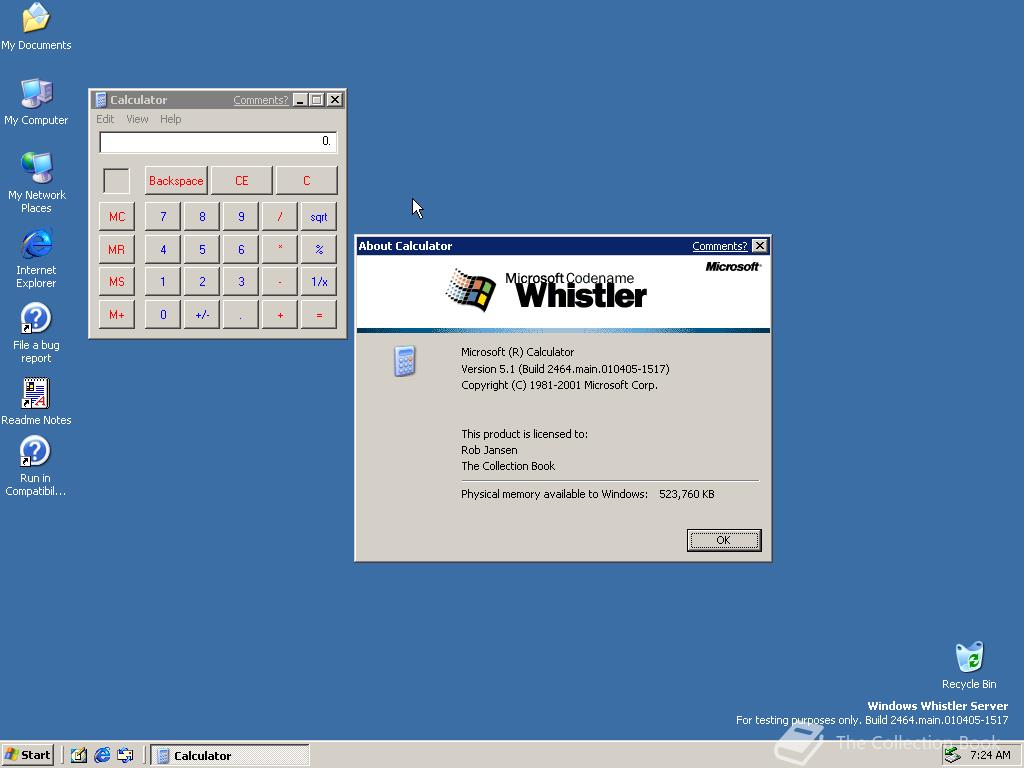Image resolution: width=1024 pixels, height=768 pixels.
Task: Click the divide (/) button
Action: [x=280, y=216]
